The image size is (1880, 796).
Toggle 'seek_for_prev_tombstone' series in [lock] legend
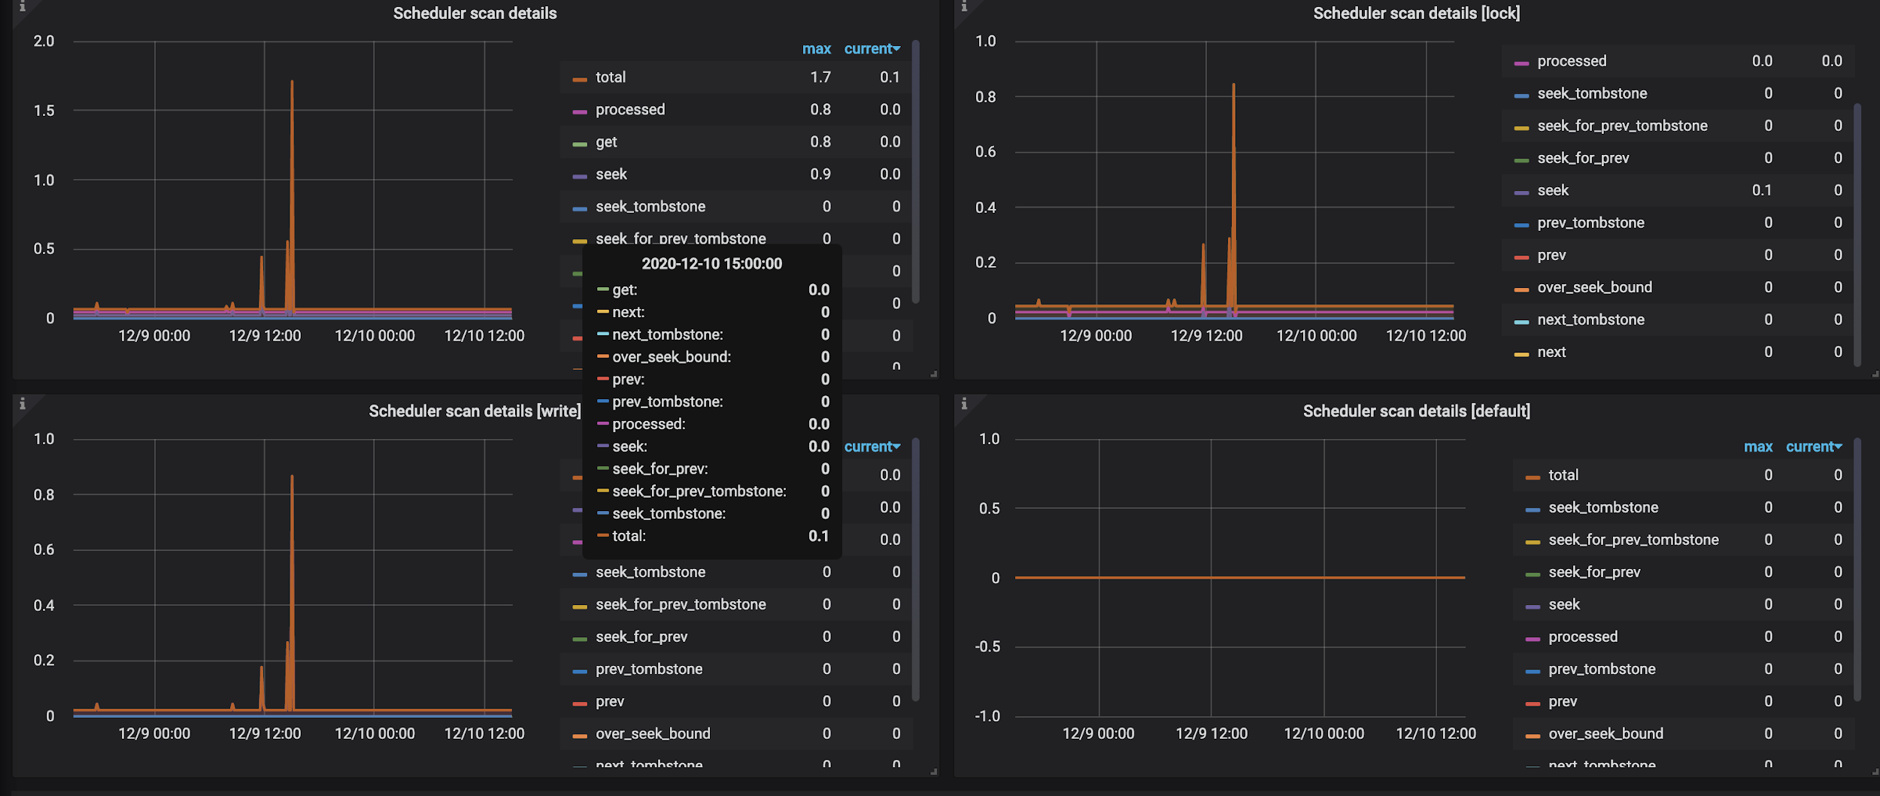pos(1621,126)
